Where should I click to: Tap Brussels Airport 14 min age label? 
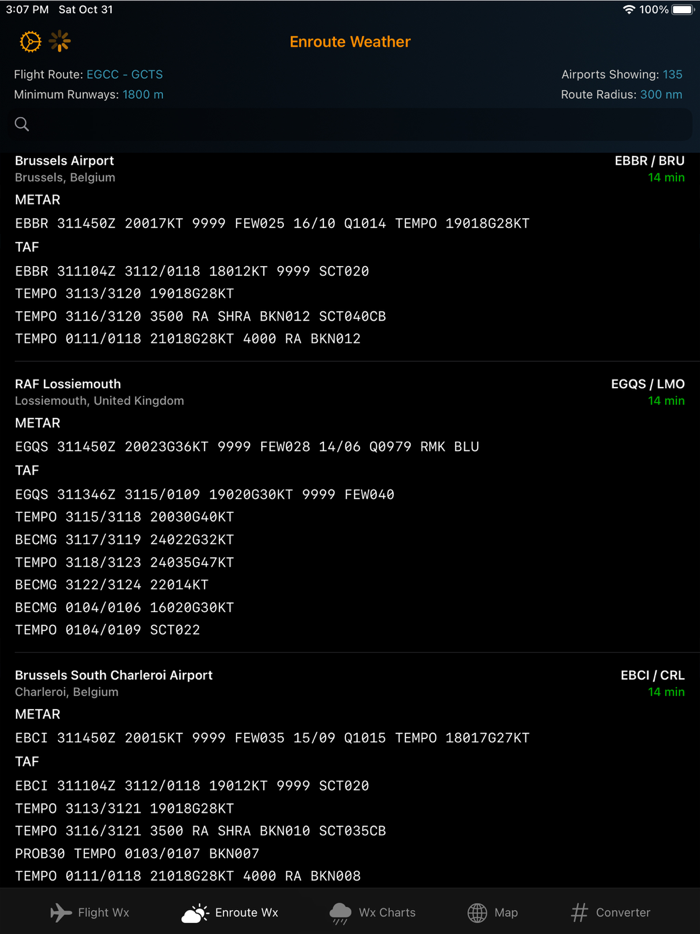[666, 177]
